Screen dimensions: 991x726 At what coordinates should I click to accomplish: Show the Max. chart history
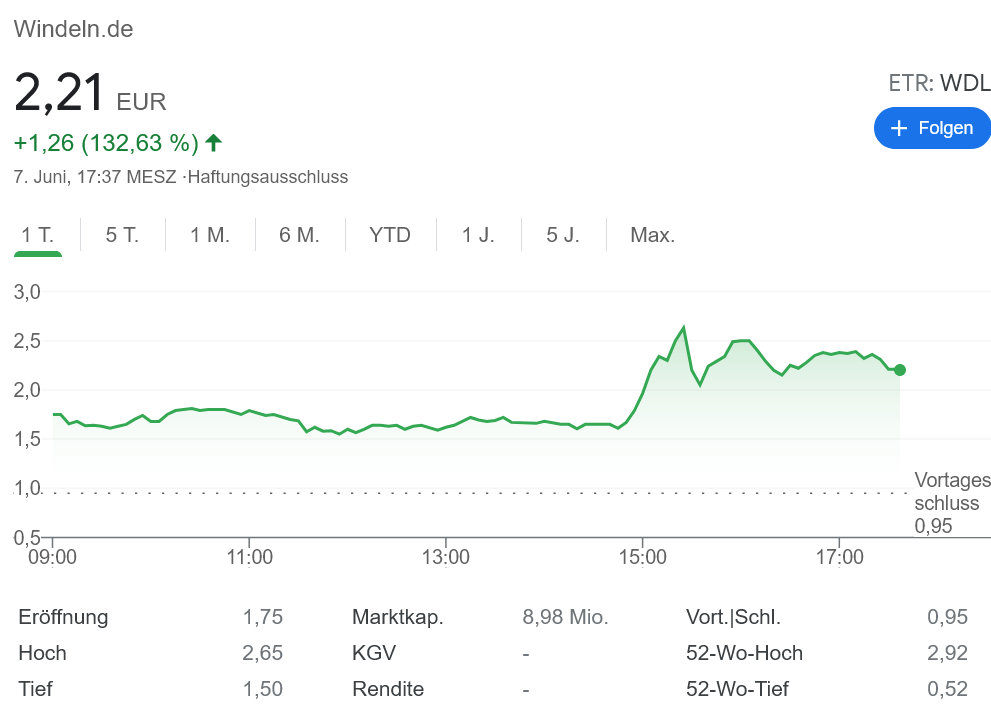(x=652, y=235)
